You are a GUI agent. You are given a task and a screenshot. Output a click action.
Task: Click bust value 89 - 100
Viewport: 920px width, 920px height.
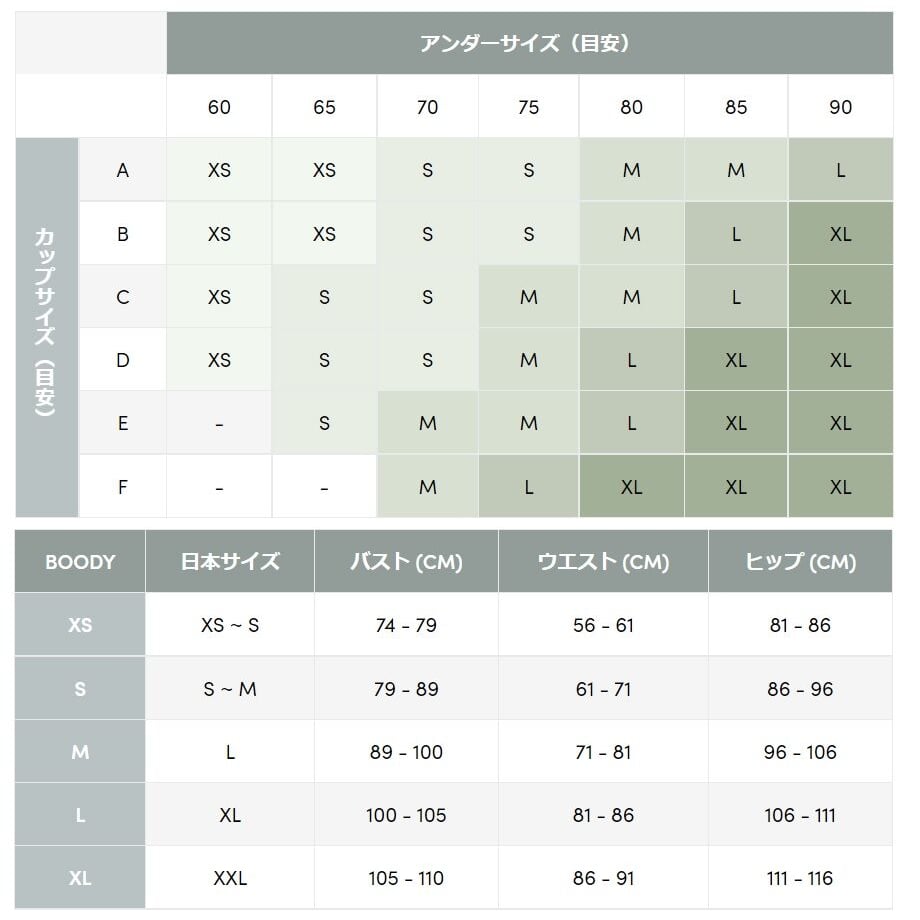point(406,752)
